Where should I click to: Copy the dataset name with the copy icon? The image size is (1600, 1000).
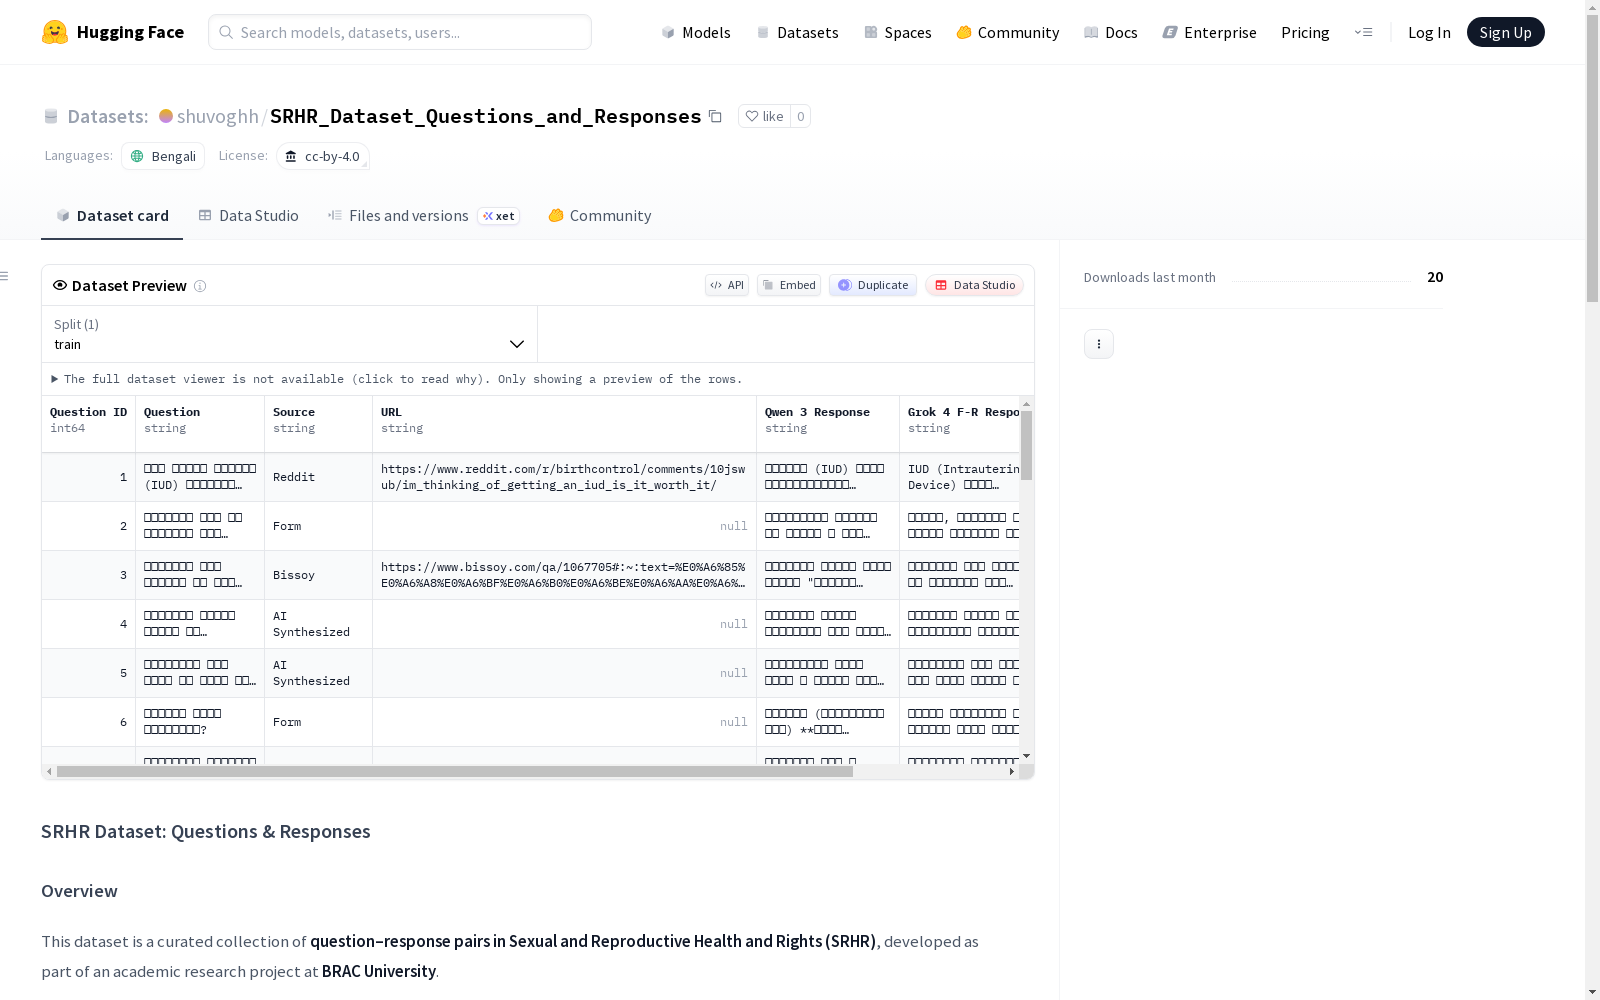pyautogui.click(x=715, y=116)
